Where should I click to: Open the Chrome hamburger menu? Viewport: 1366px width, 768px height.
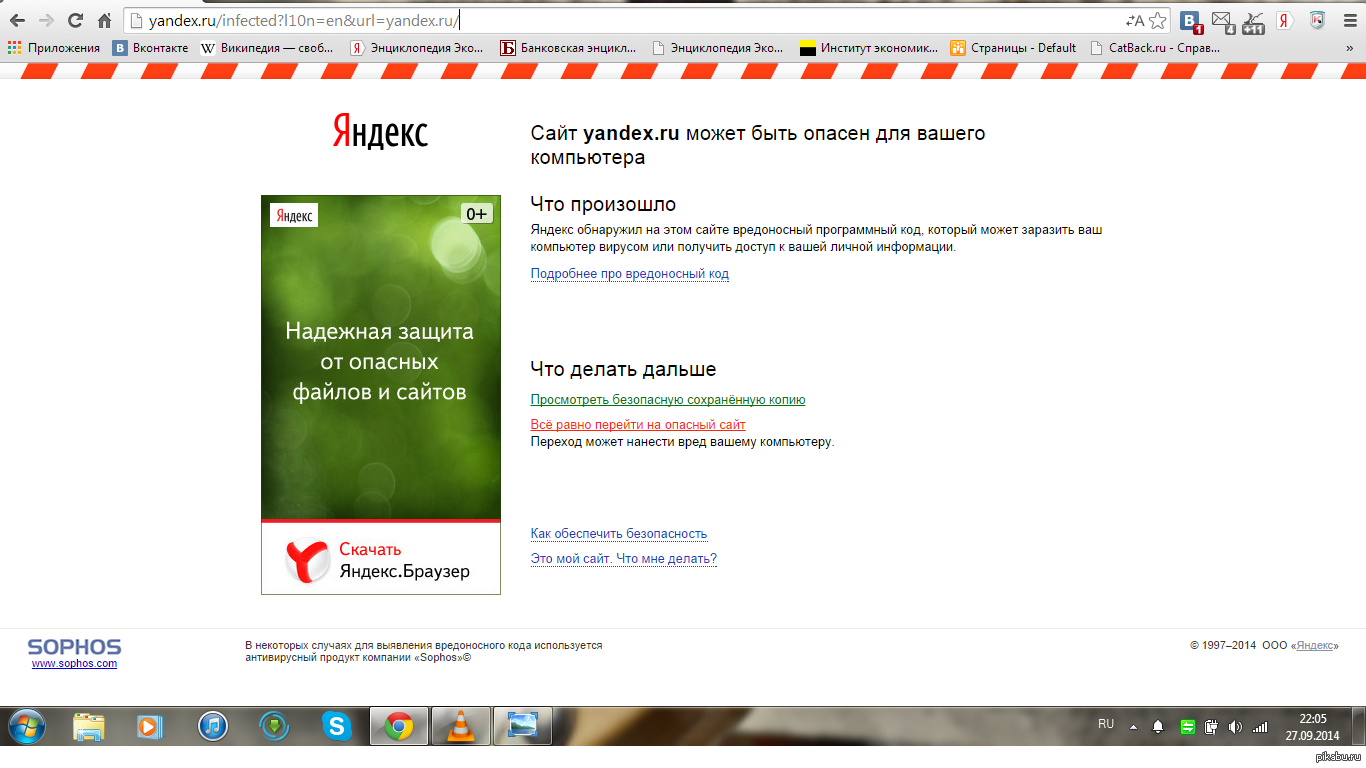point(1348,21)
